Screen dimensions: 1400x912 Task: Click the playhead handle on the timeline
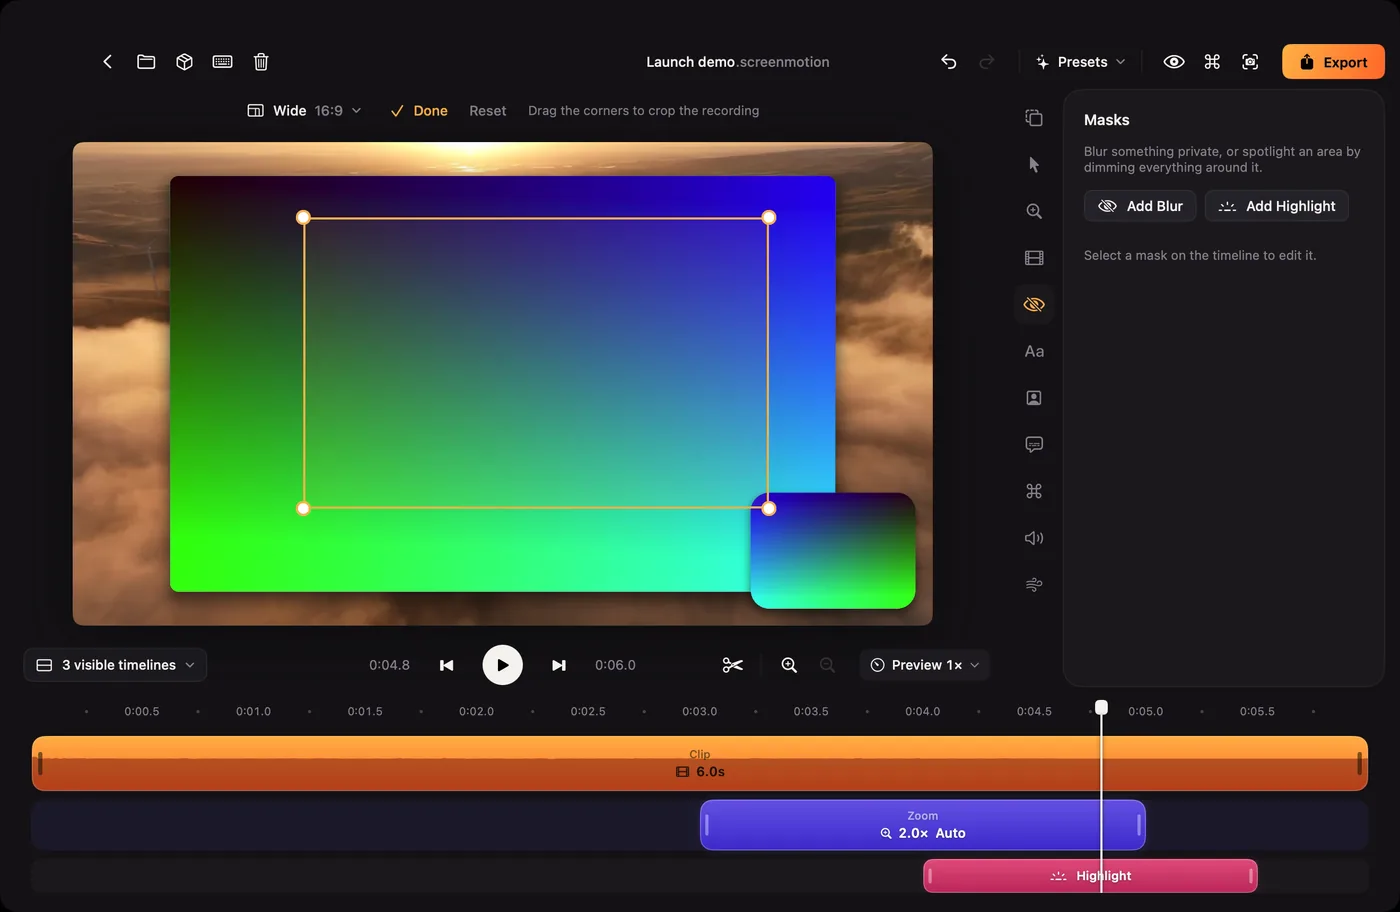point(1101,707)
